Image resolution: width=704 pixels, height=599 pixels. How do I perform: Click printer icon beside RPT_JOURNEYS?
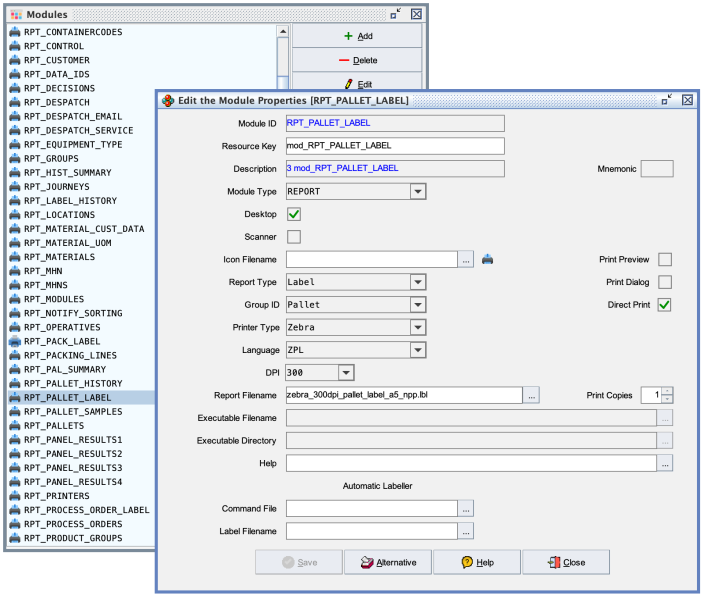(15, 187)
